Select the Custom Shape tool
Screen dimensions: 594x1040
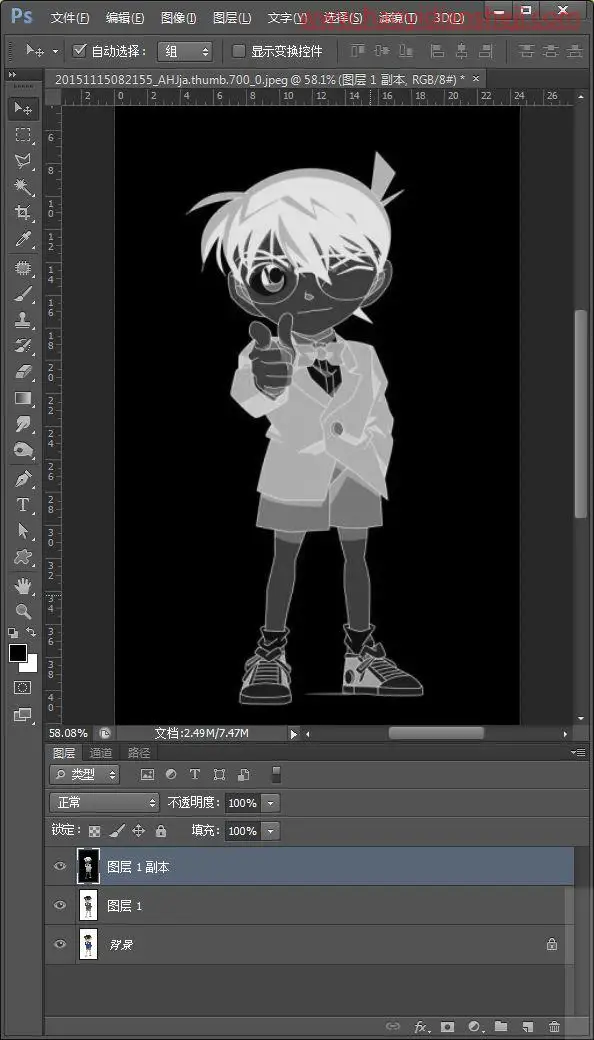23,556
